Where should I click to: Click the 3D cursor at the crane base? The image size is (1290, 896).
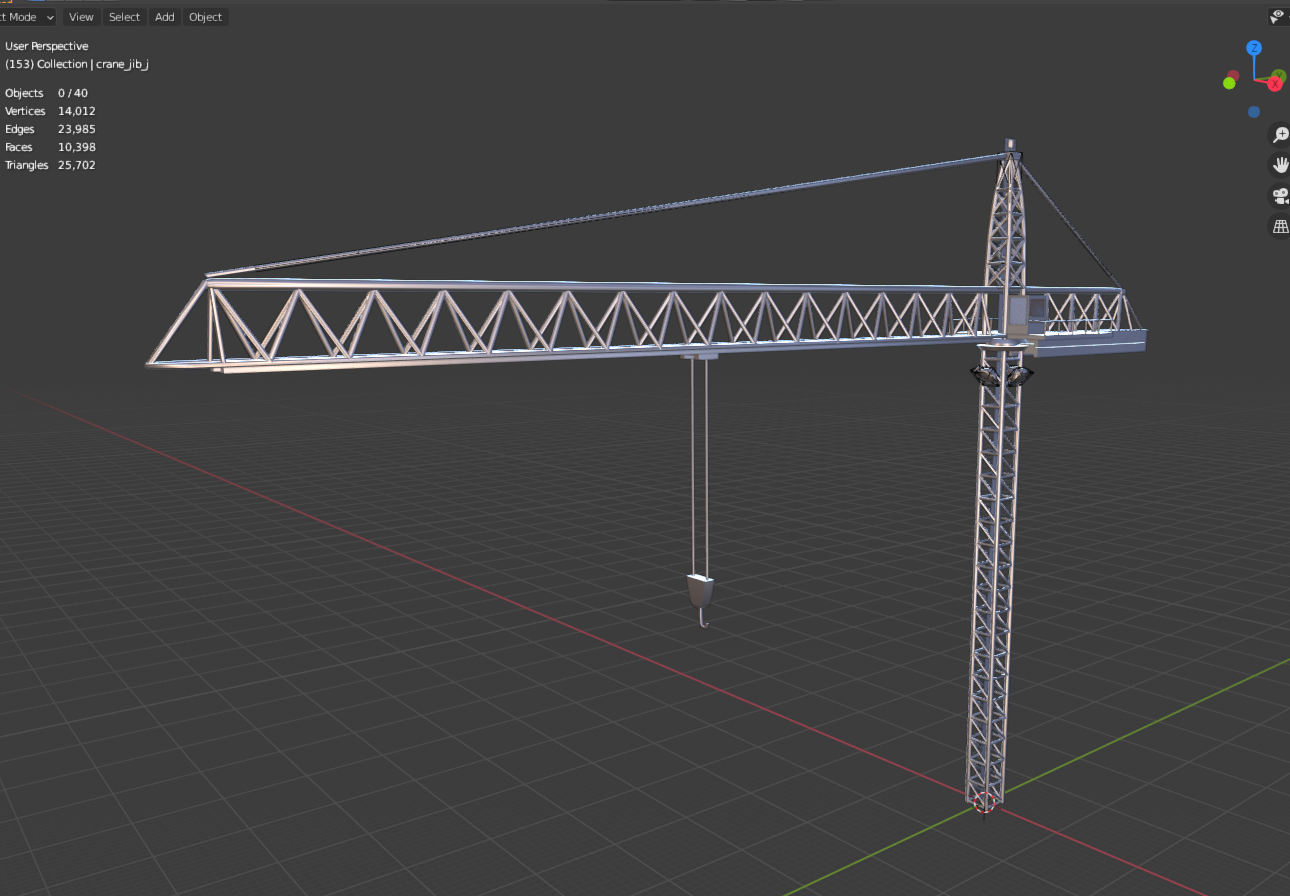click(984, 803)
